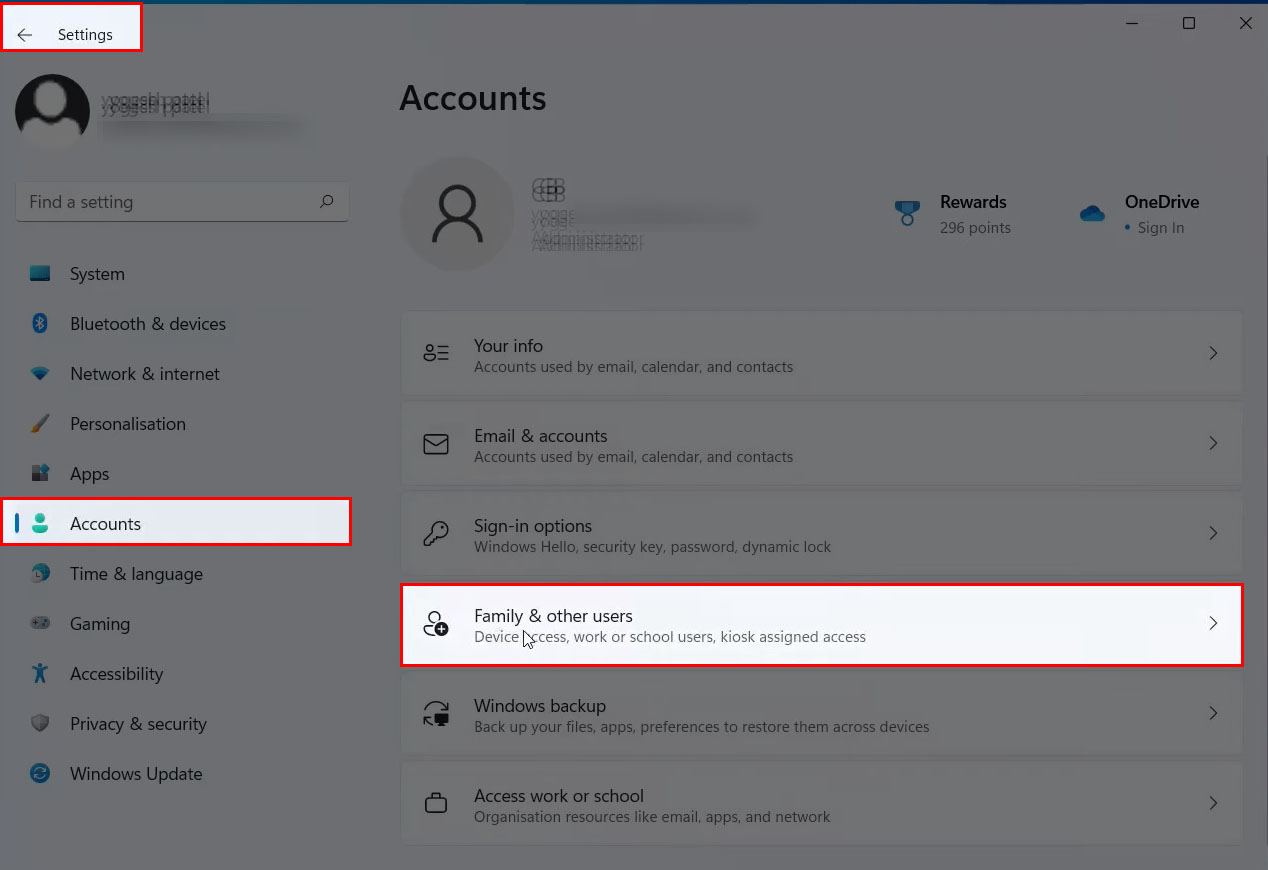Click the Rewards medal icon
1268x870 pixels.
pos(907,213)
